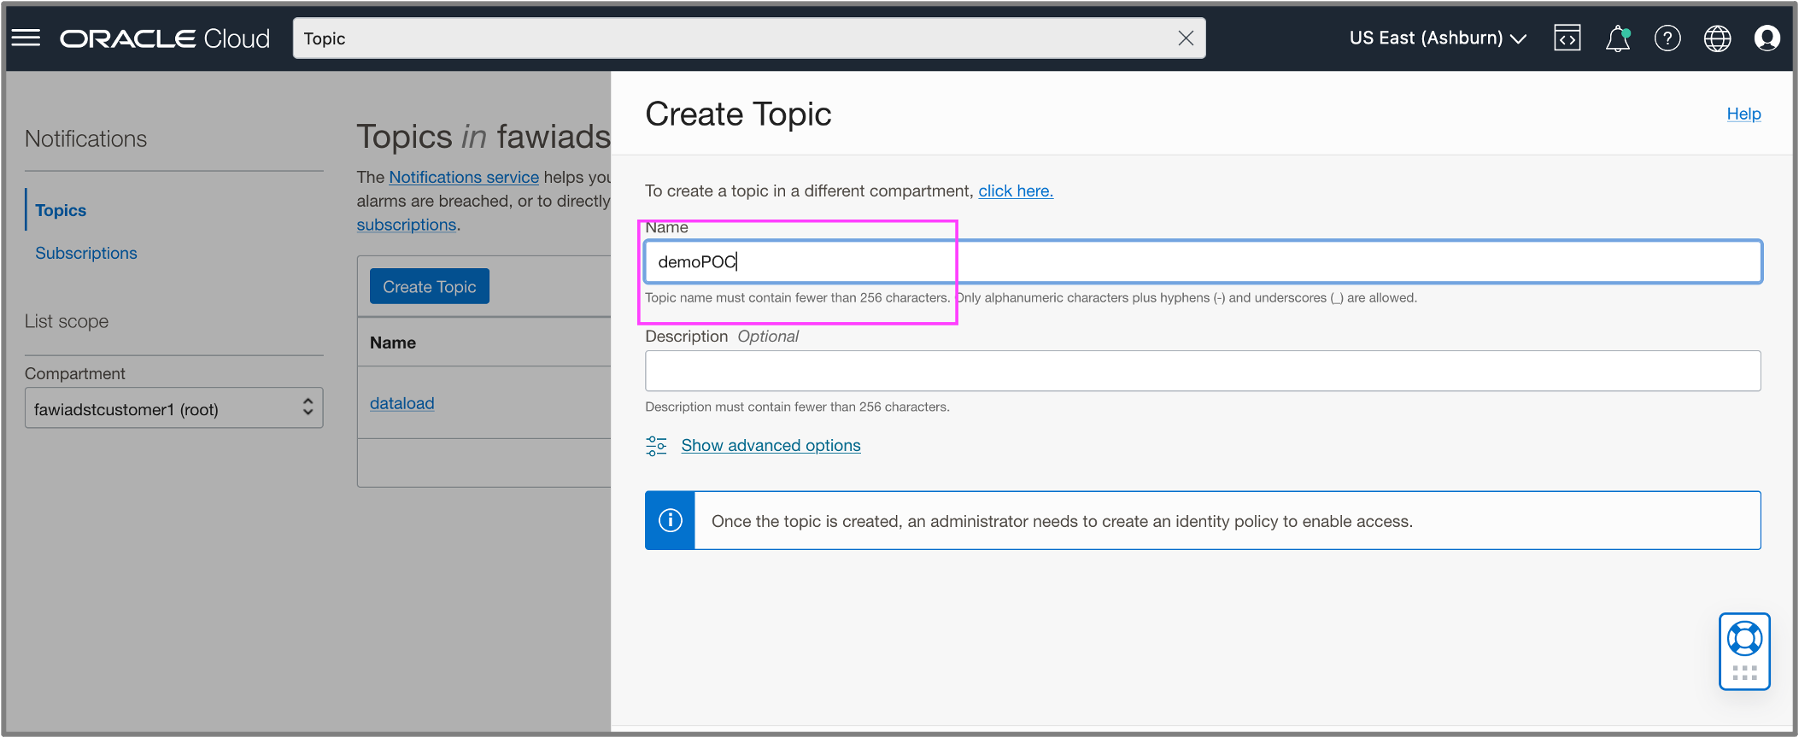Click the Help link in Create Topic panel
The image size is (1798, 738).
1743,114
